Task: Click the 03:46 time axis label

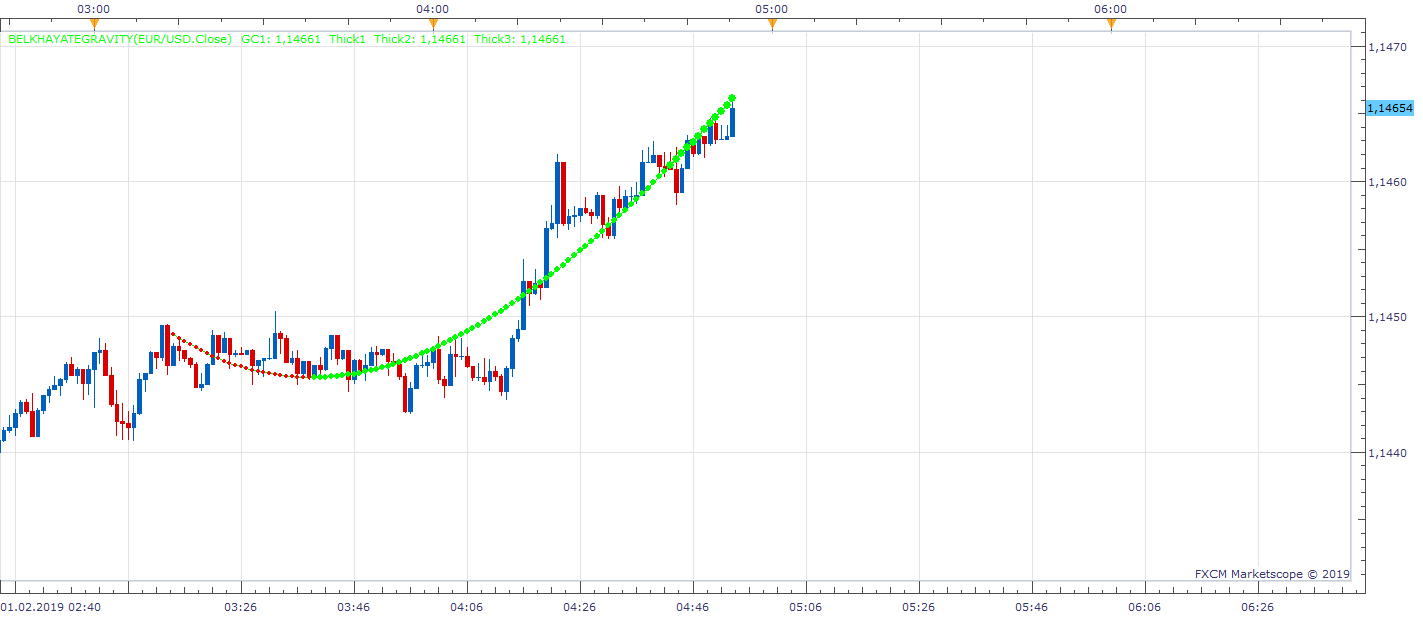Action: pyautogui.click(x=354, y=606)
